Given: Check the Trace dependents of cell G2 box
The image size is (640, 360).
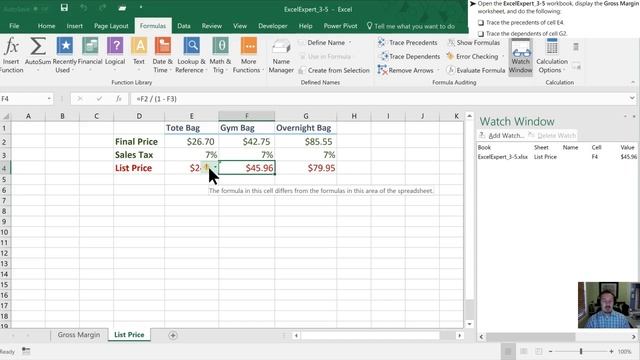Looking at the screenshot, I should click(481, 34).
